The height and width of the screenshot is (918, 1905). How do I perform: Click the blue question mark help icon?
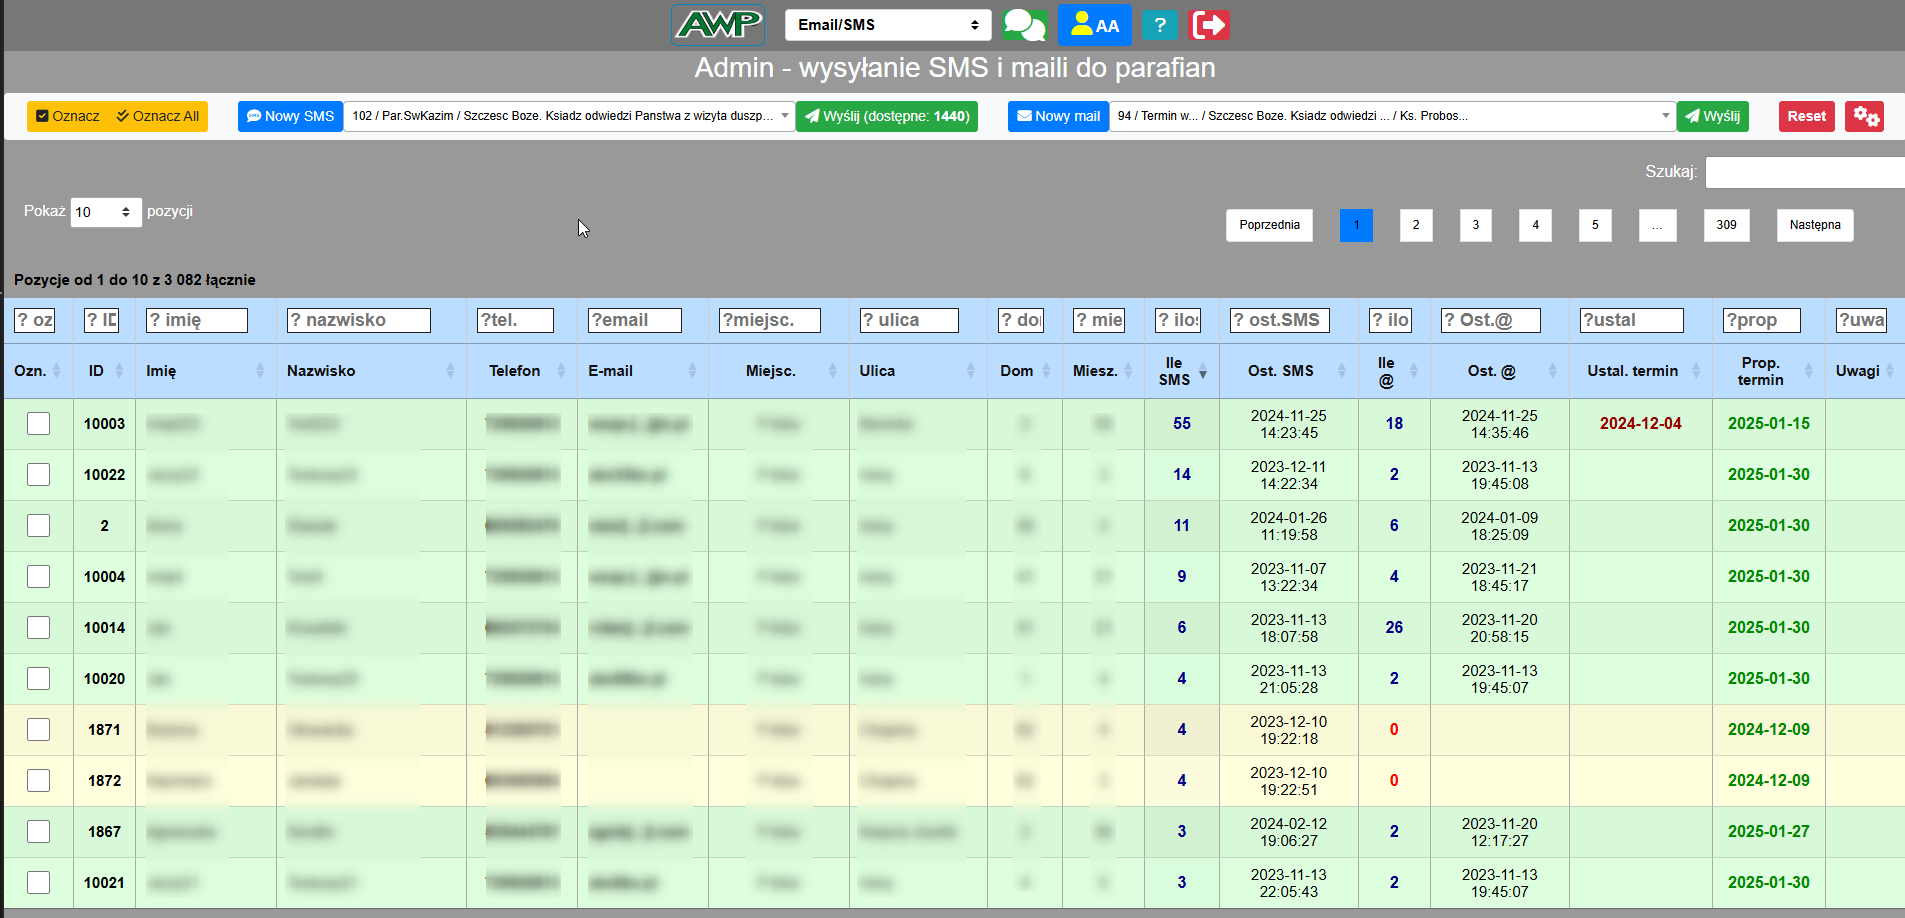pyautogui.click(x=1159, y=25)
